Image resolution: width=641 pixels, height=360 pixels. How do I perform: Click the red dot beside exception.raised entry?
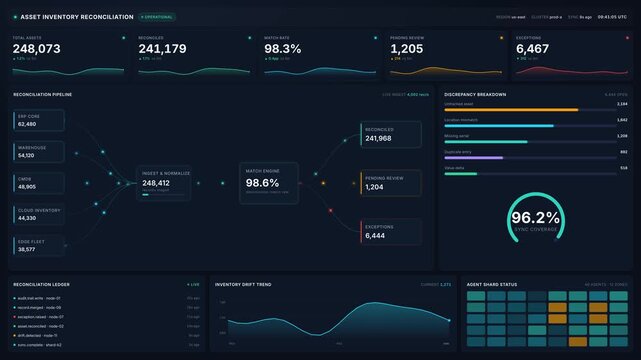pyautogui.click(x=15, y=317)
